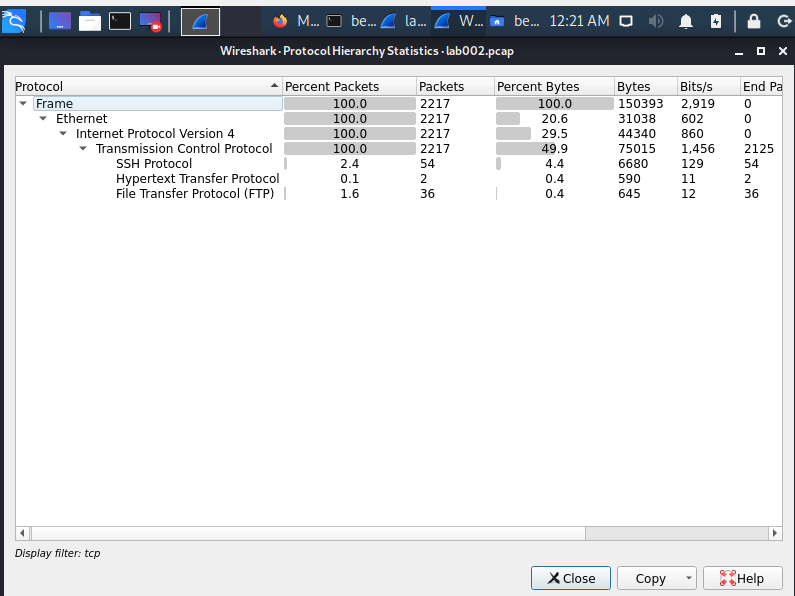The image size is (795, 596).
Task: Launch the terminal emulator from panel
Action: pos(120,22)
